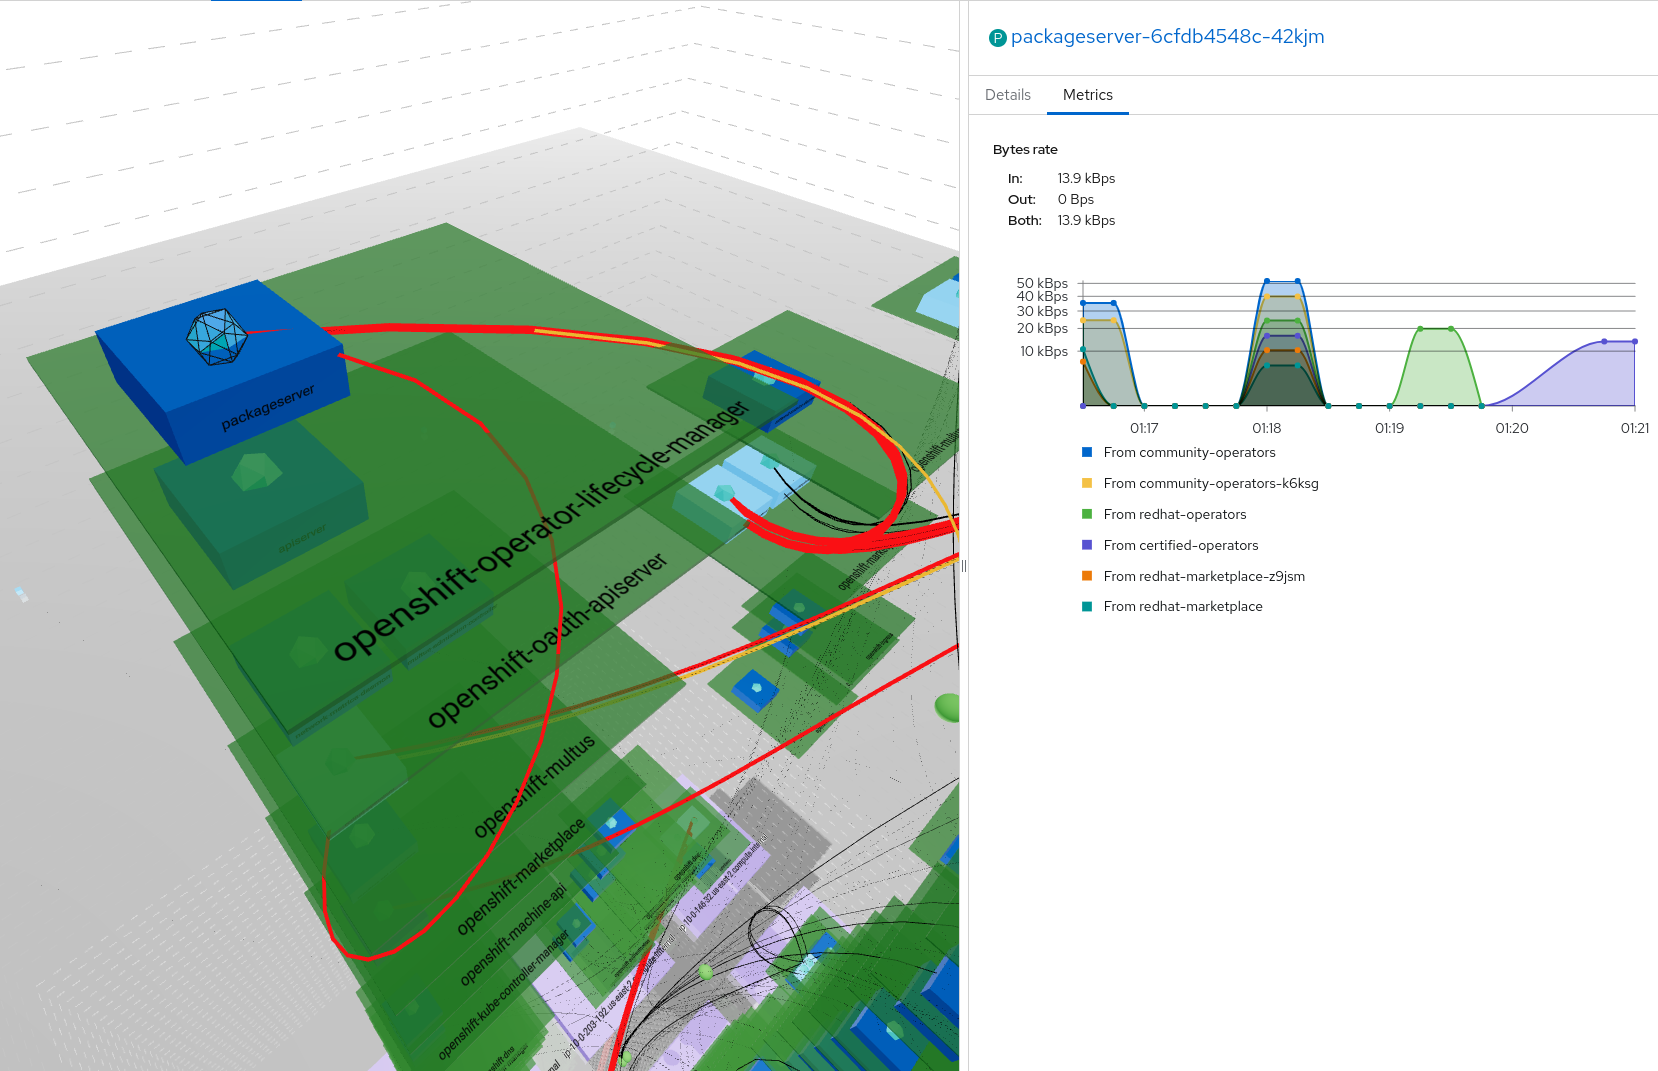Click the openshift-kube-controller-manager namespace label
This screenshot has width=1658, height=1071.
coord(504,994)
